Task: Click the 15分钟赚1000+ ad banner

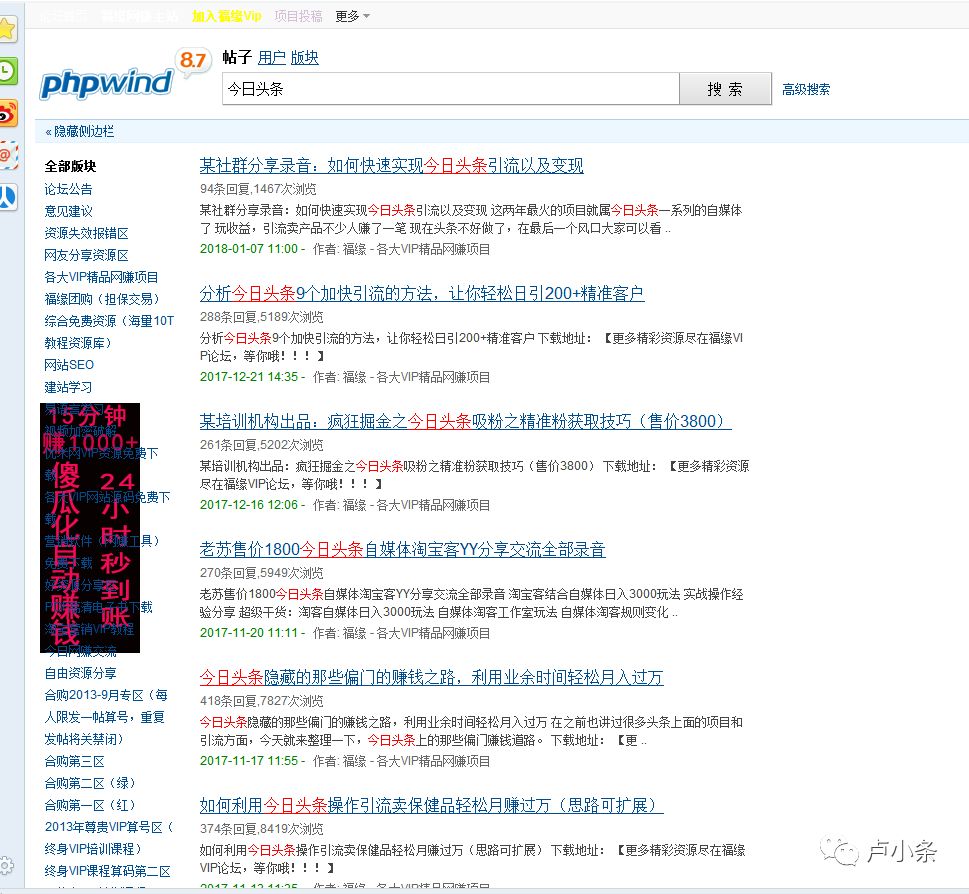Action: (x=90, y=528)
